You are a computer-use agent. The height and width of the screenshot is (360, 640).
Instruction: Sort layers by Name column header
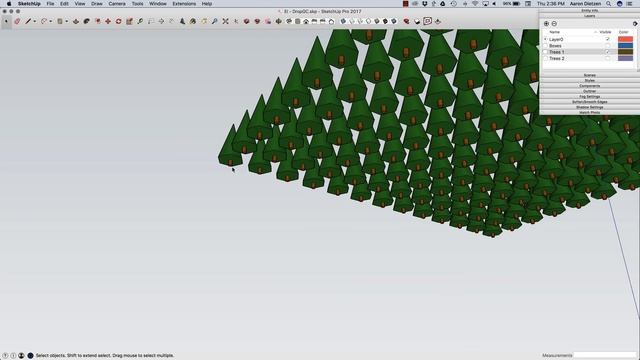coord(554,32)
